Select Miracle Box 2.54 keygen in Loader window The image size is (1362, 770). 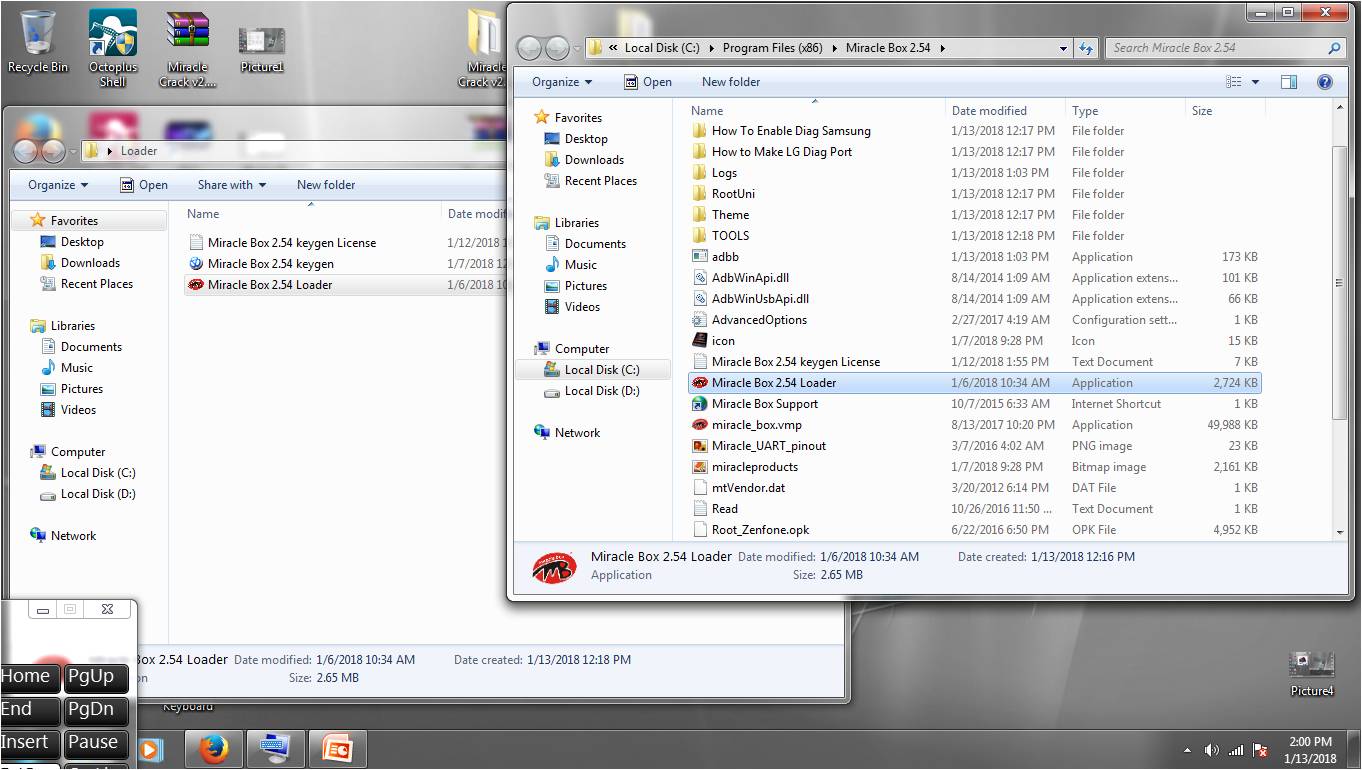point(270,264)
